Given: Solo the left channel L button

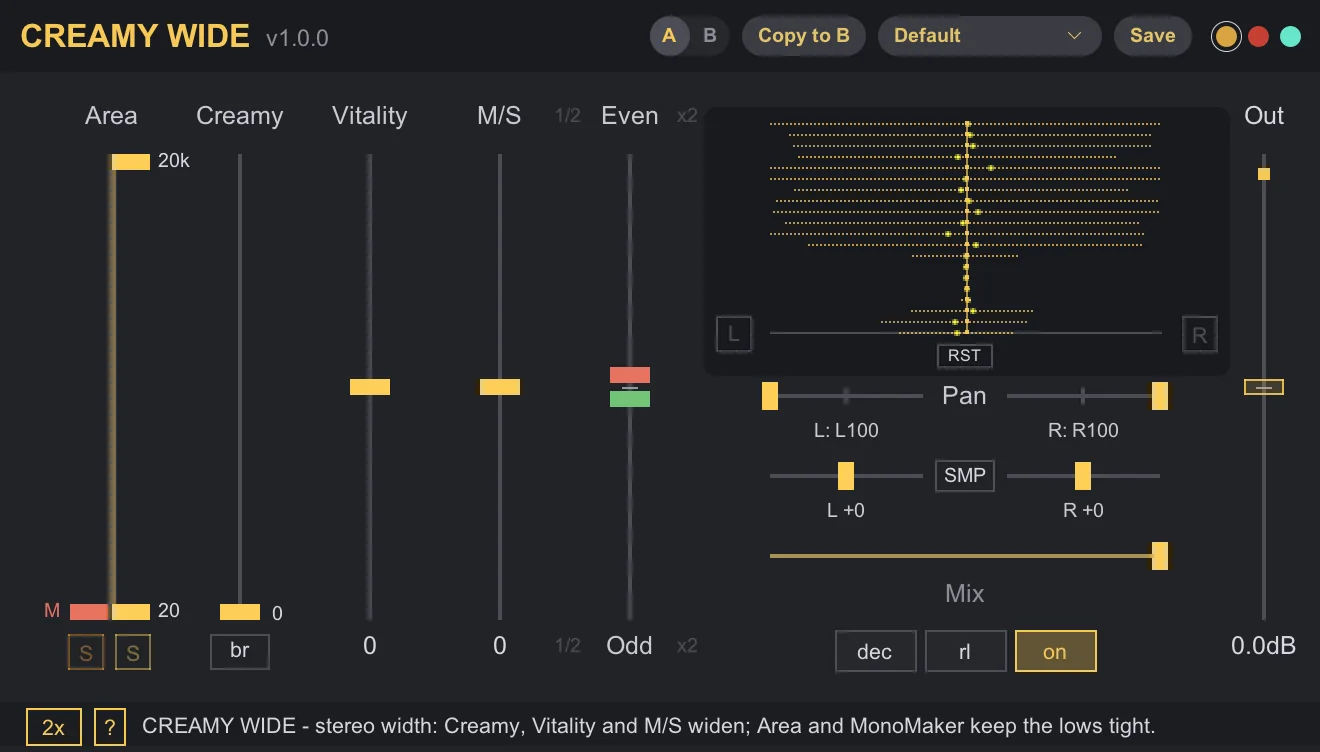Looking at the screenshot, I should click(734, 334).
